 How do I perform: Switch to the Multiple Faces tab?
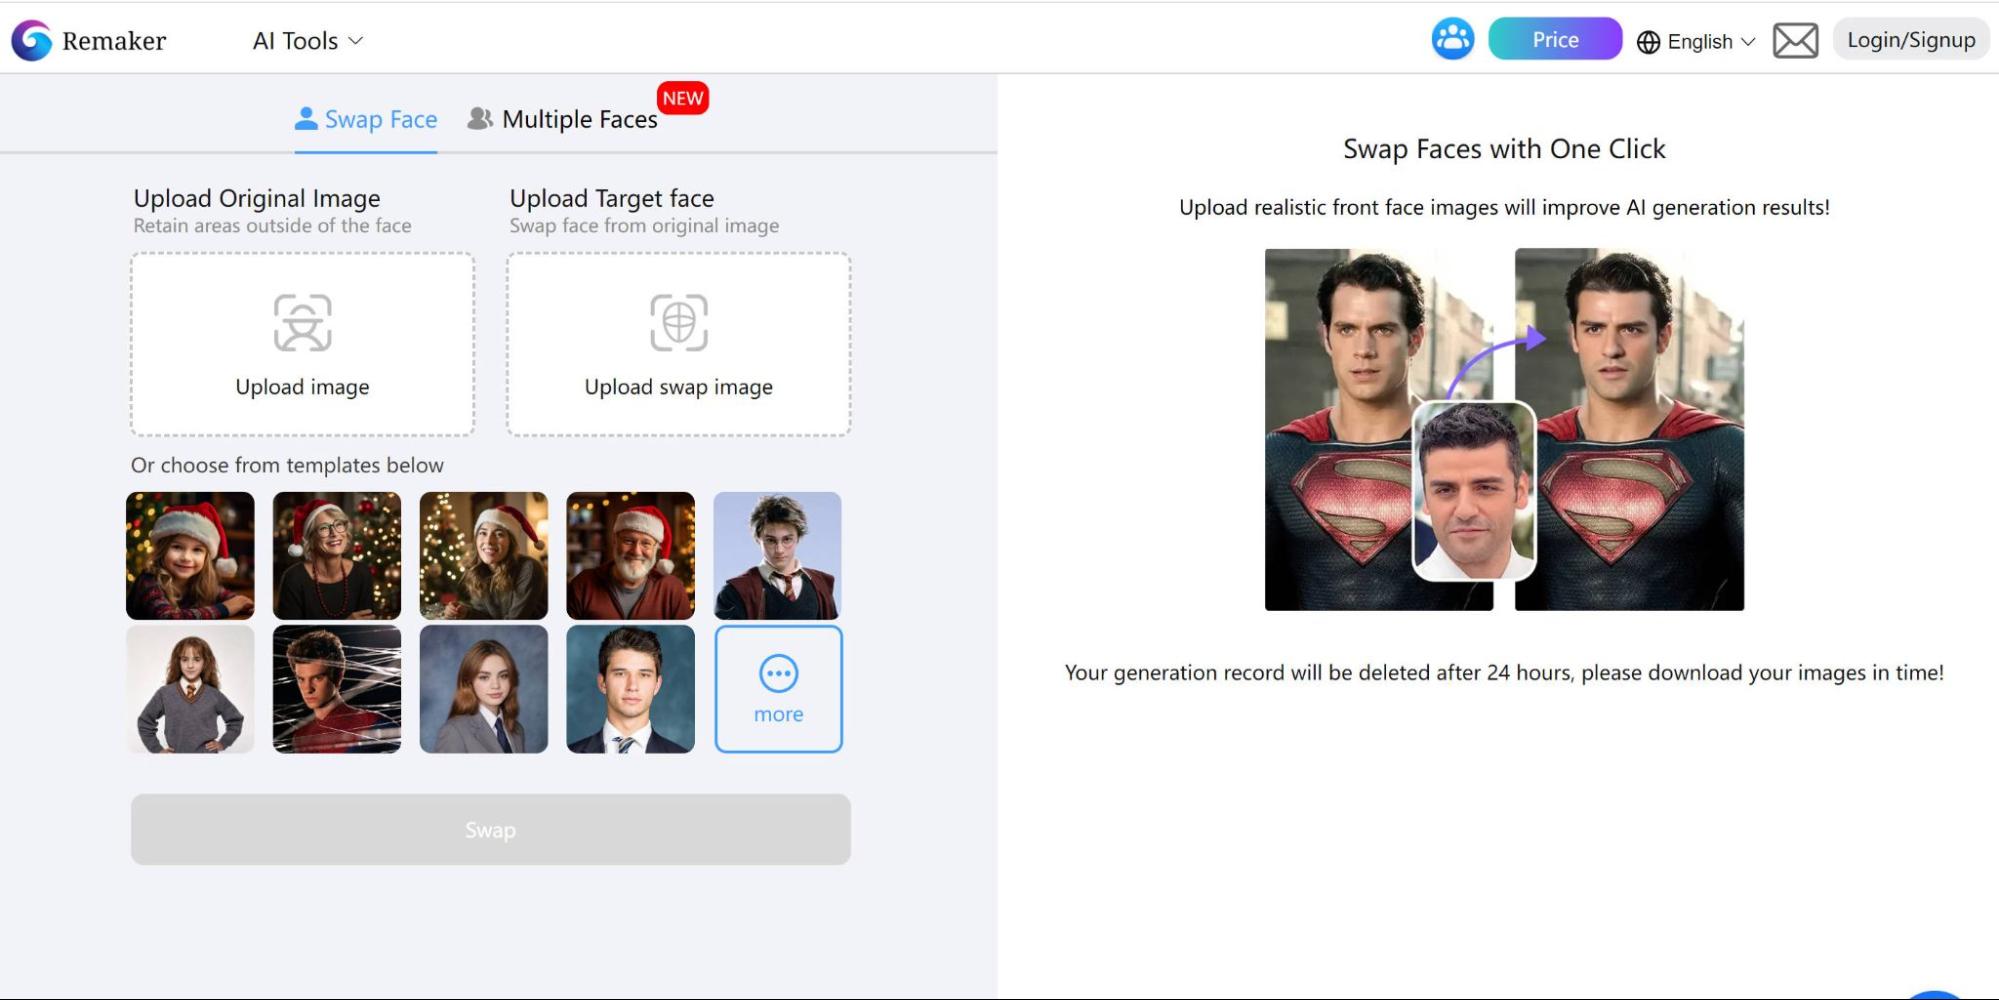coord(563,120)
